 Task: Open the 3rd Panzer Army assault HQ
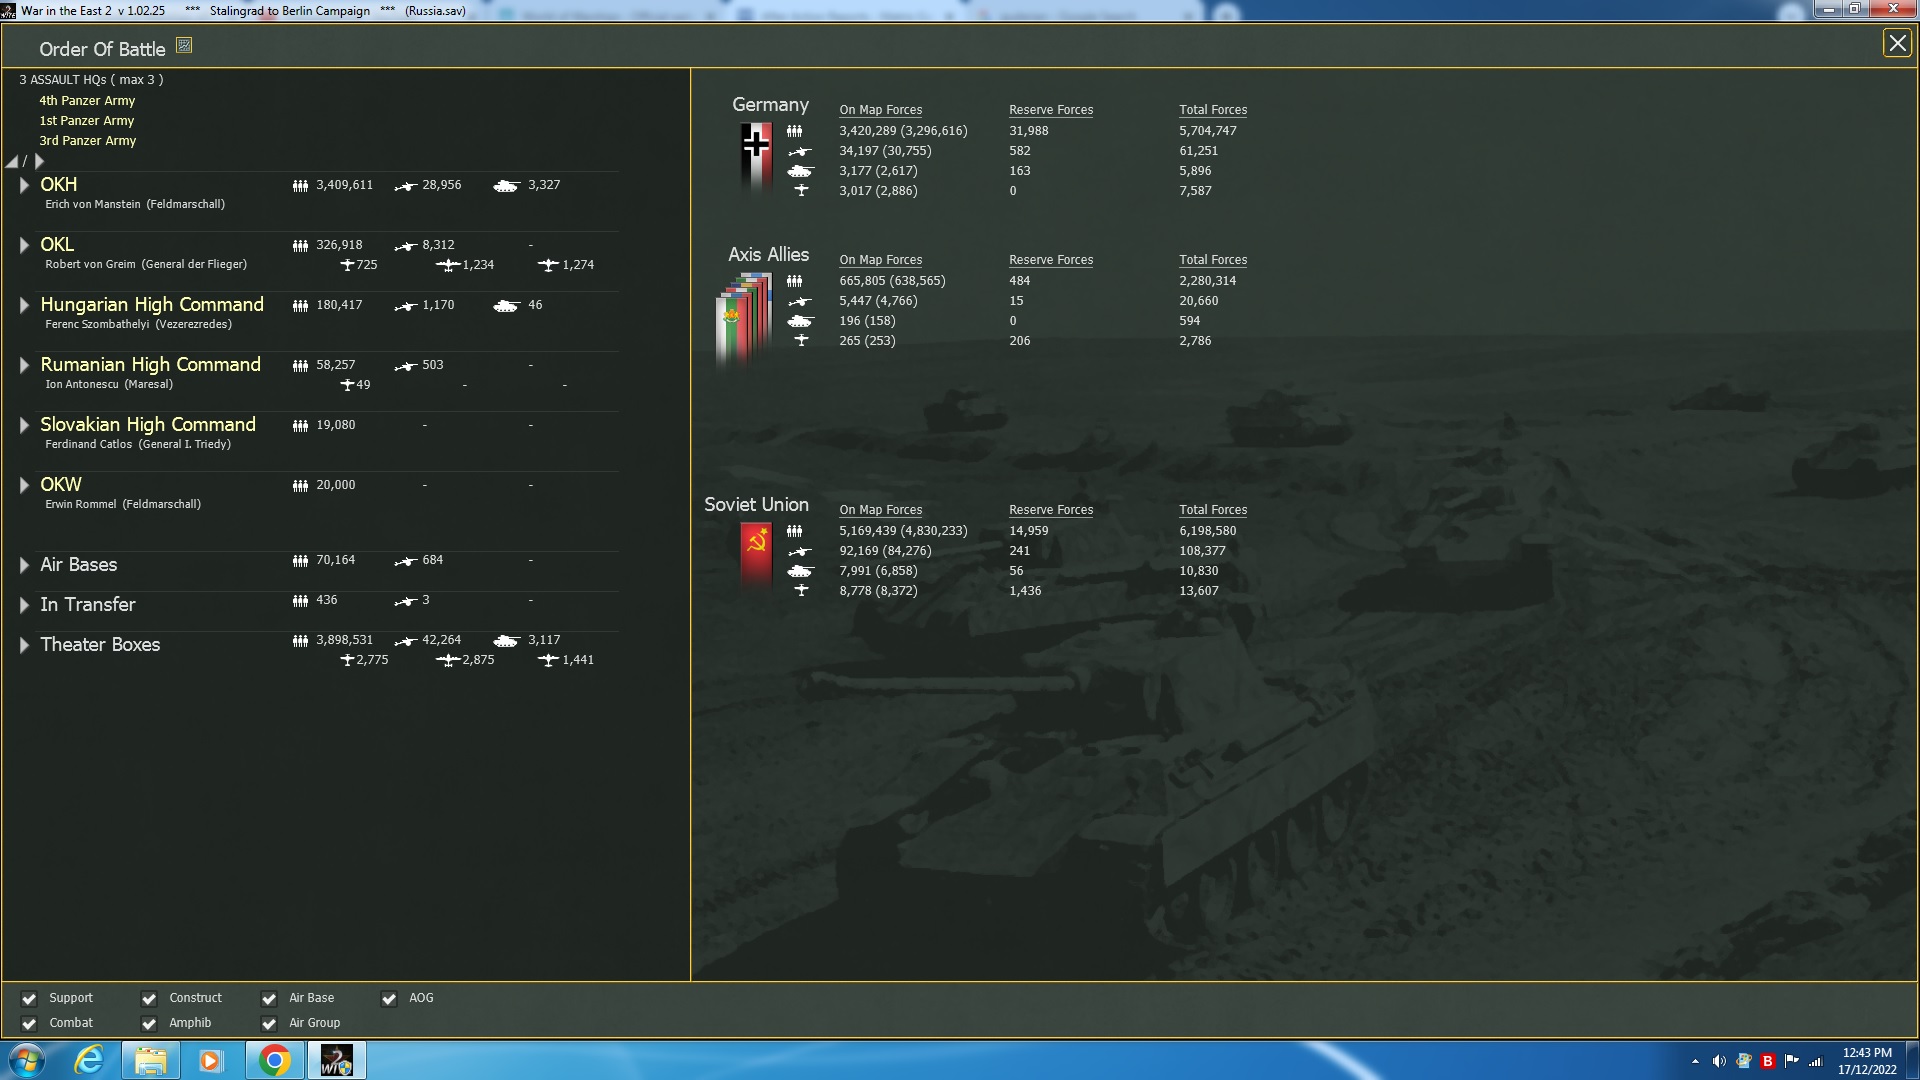[87, 141]
